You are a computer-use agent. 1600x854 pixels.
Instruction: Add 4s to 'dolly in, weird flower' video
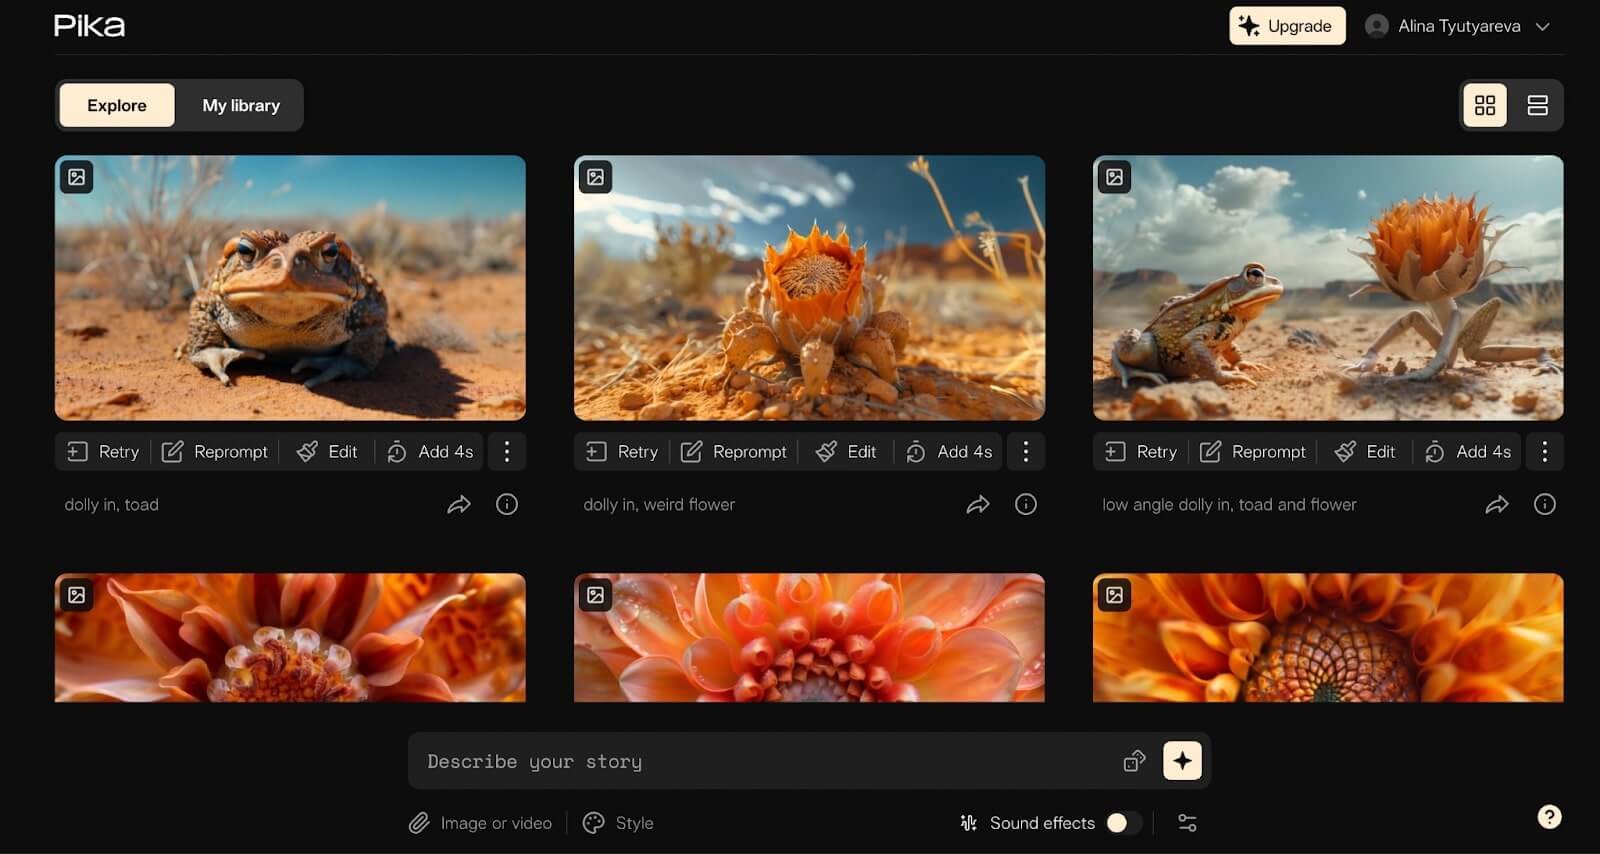point(949,452)
